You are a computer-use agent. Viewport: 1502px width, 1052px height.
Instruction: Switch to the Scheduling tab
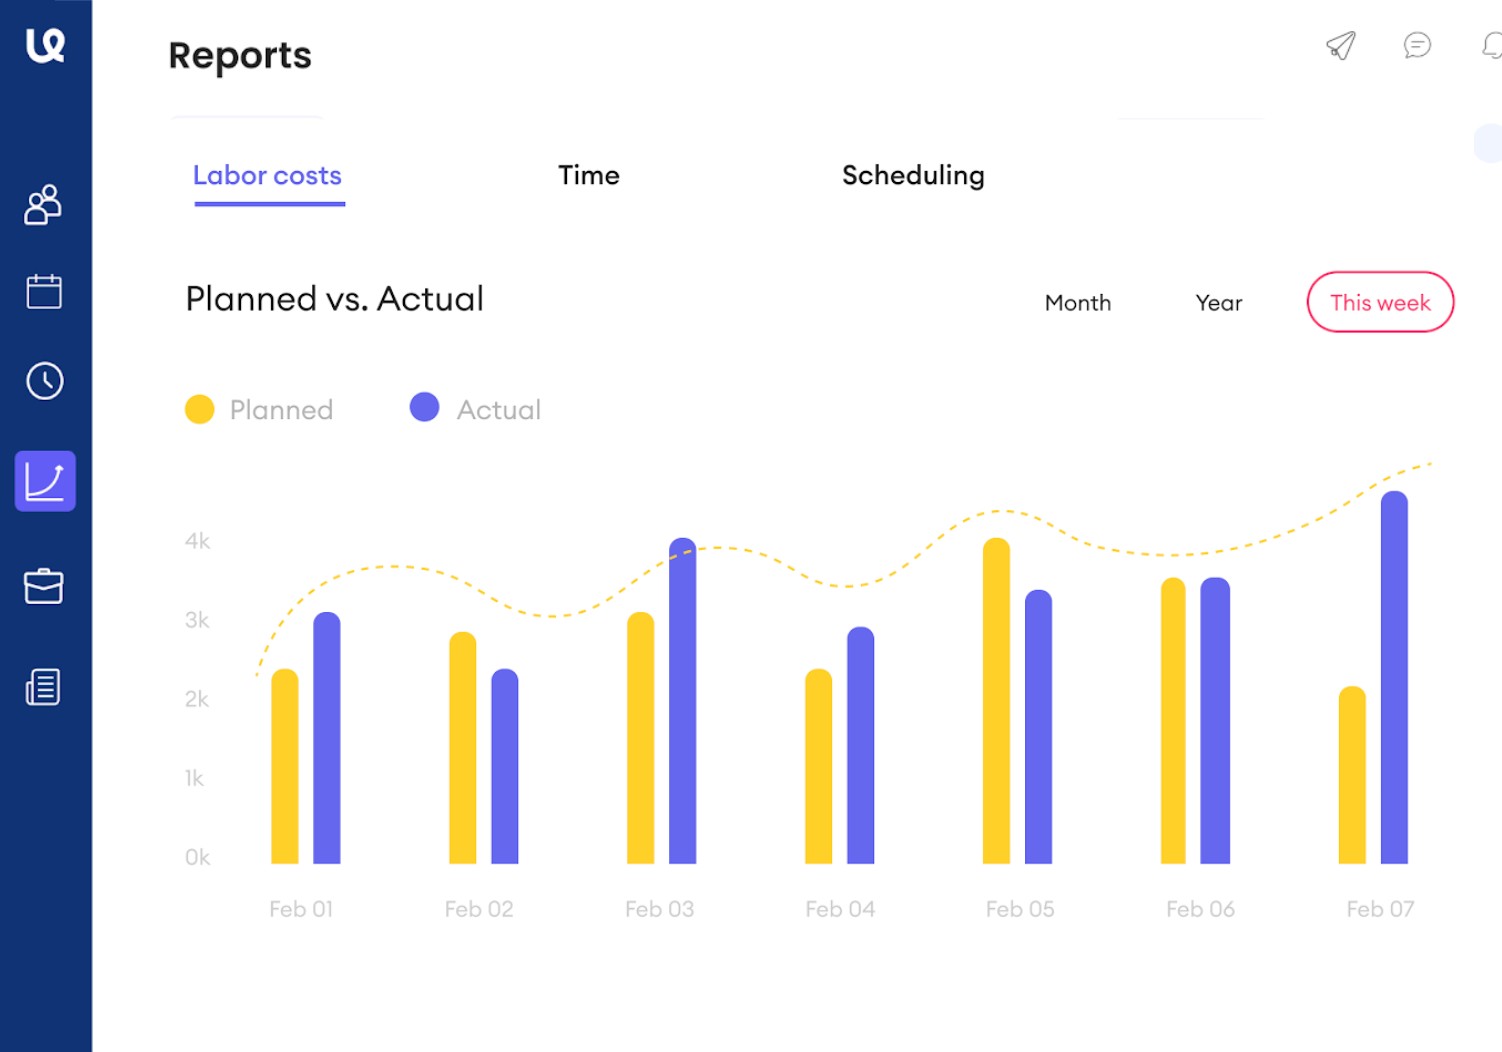(x=913, y=176)
